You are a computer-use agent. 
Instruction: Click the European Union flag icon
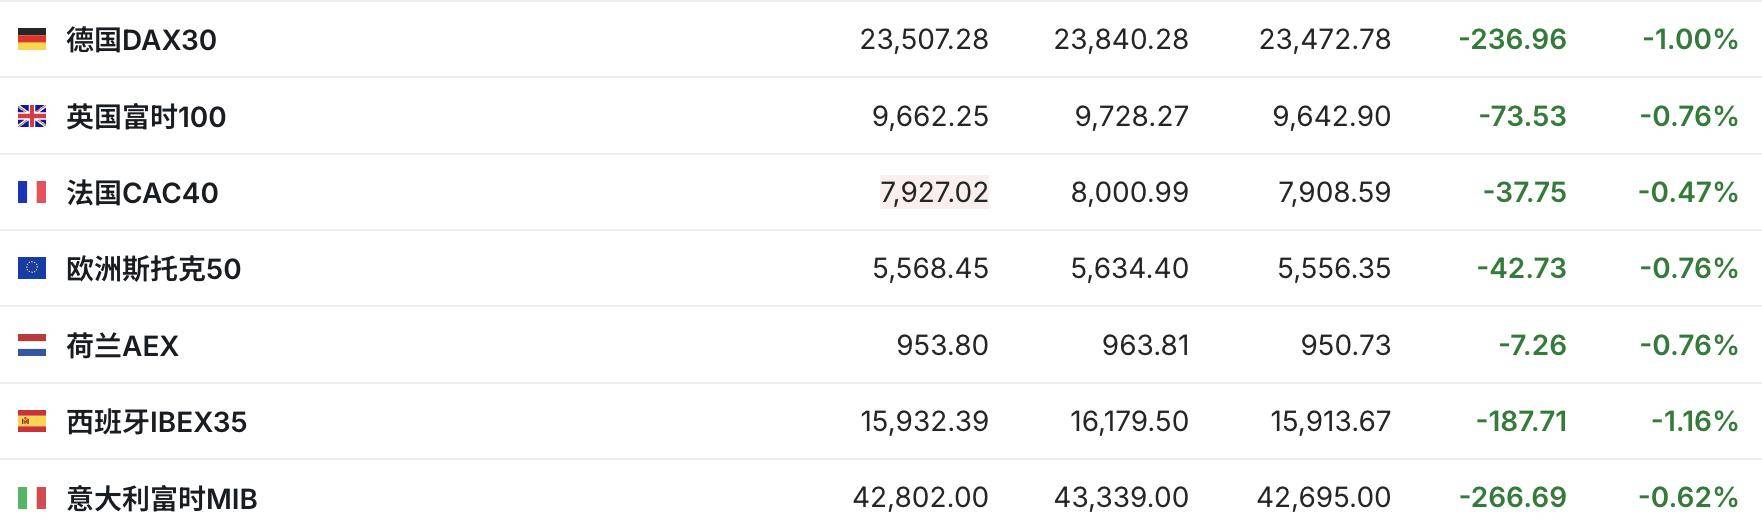pyautogui.click(x=32, y=268)
